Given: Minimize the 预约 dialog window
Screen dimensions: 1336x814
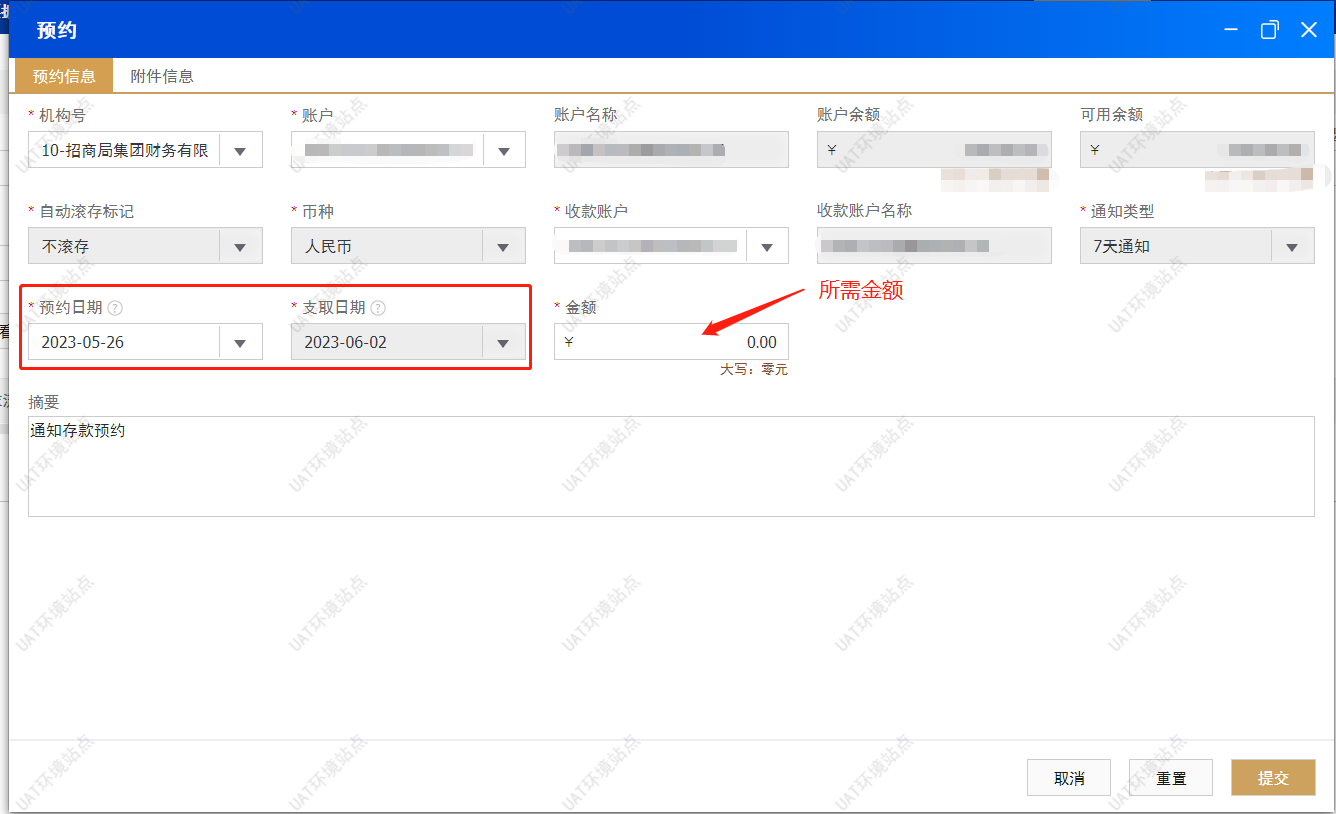Looking at the screenshot, I should click(1232, 30).
